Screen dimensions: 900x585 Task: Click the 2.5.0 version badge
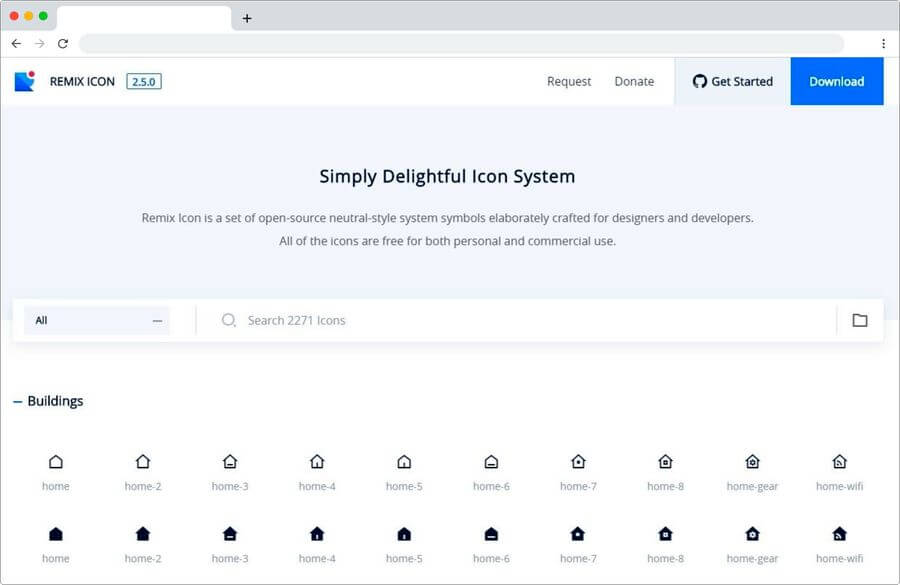point(143,82)
